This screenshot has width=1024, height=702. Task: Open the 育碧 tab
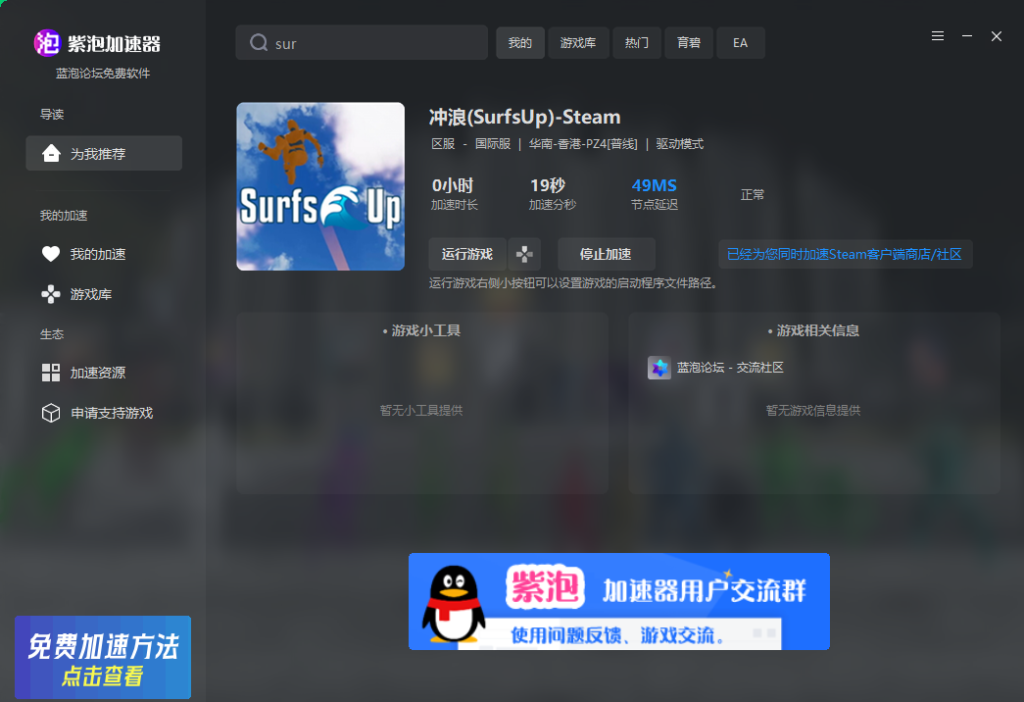point(688,43)
